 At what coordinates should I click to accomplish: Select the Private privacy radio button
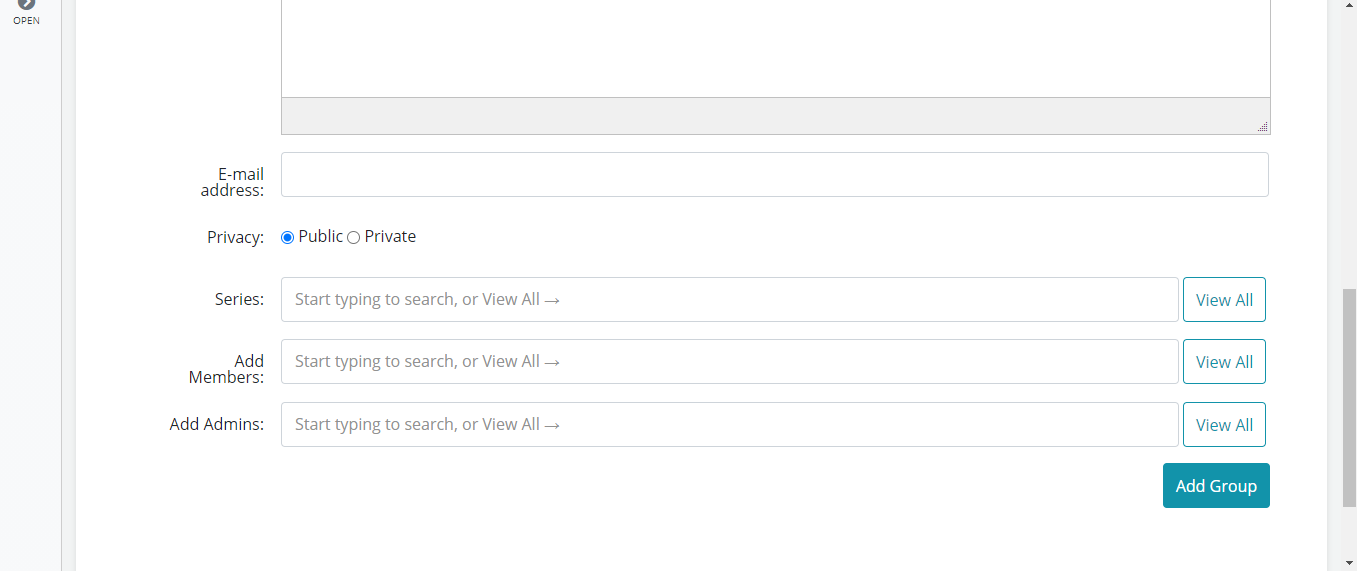point(353,237)
